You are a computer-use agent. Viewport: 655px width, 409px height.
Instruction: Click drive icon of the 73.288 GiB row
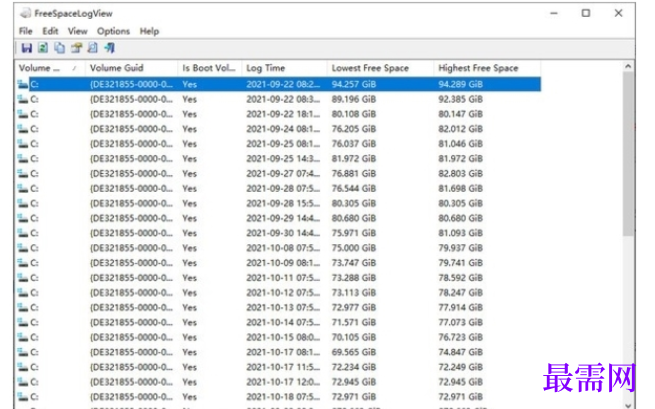(x=23, y=278)
